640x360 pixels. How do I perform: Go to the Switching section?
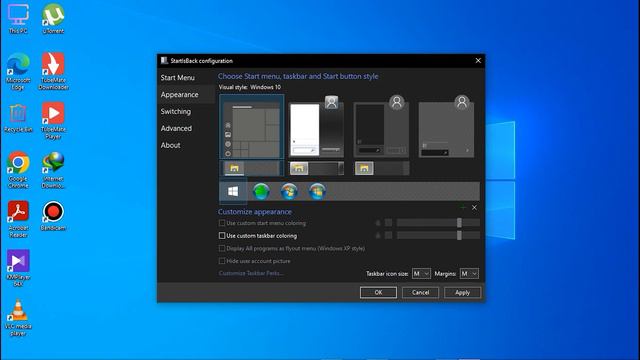click(x=176, y=111)
